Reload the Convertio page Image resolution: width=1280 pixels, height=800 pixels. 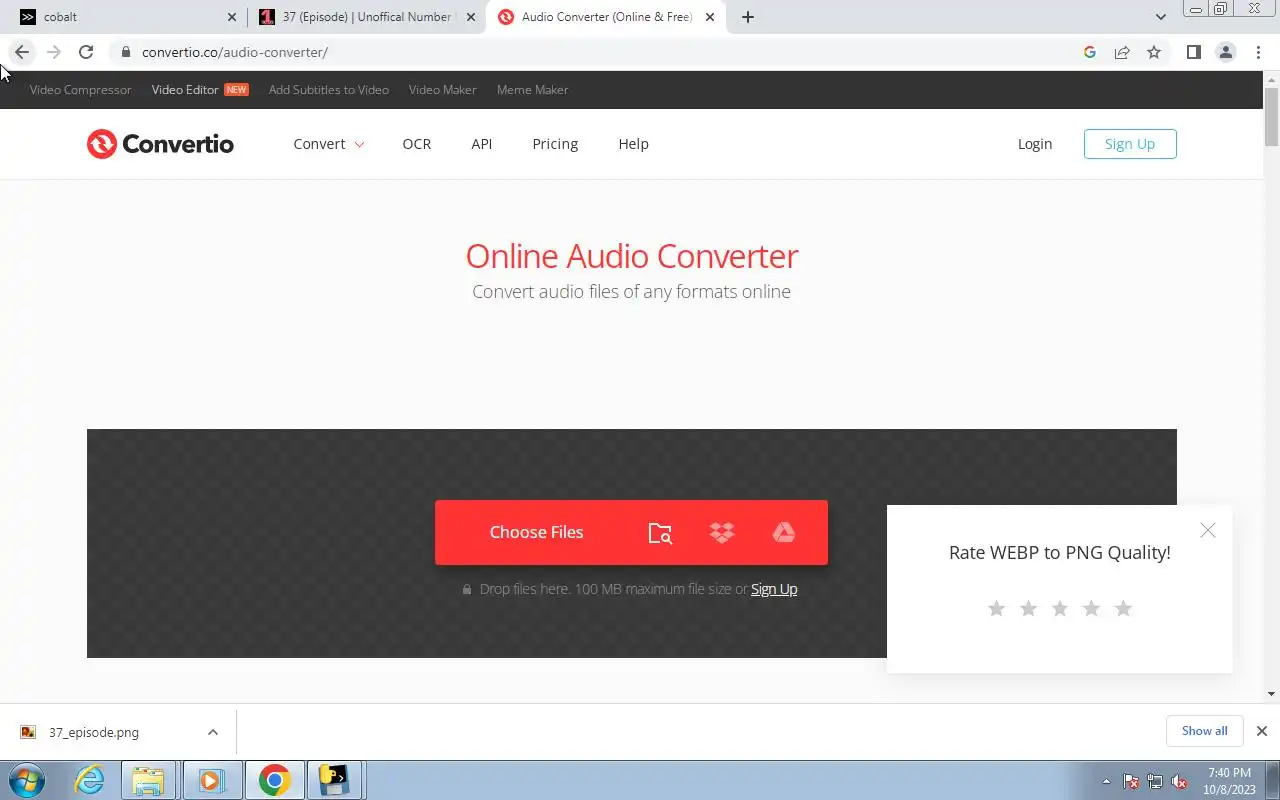(86, 52)
